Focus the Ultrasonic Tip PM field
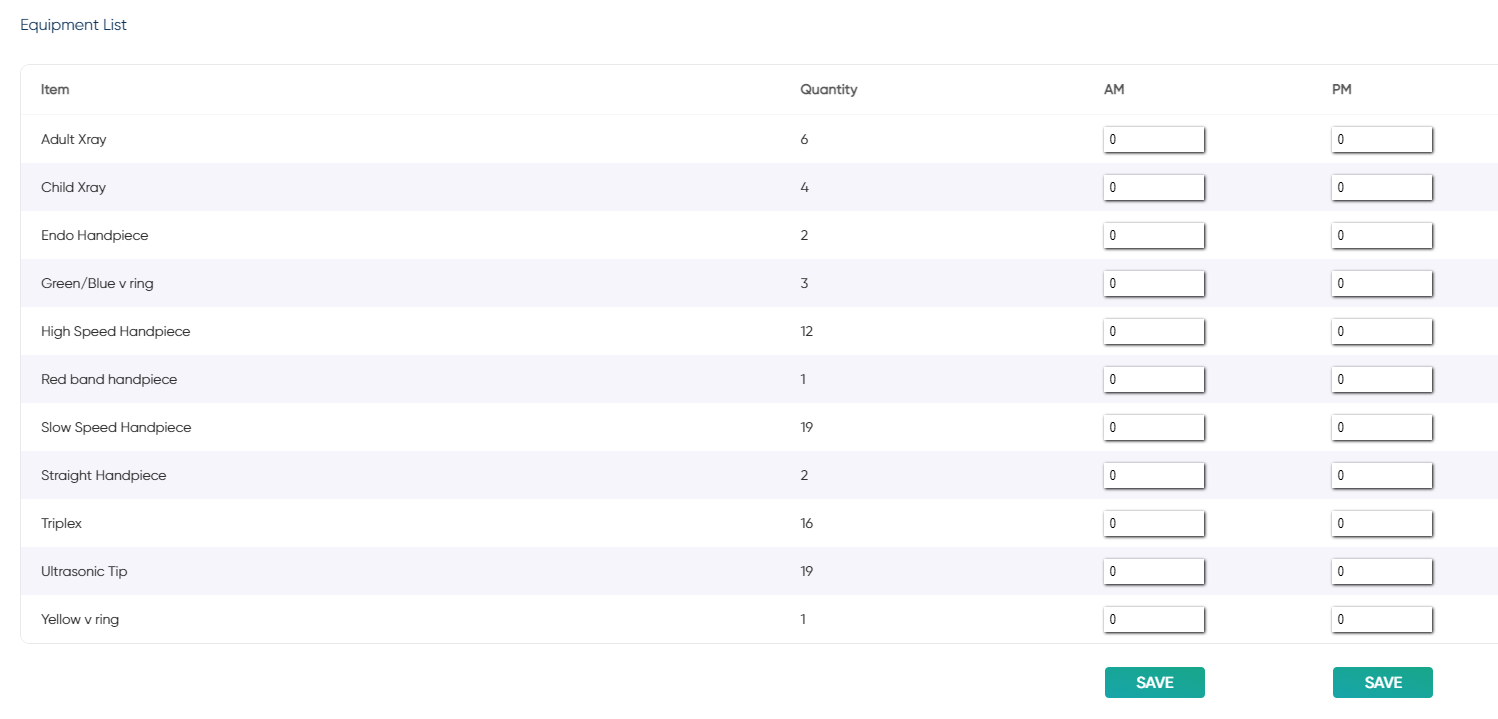 coord(1382,572)
